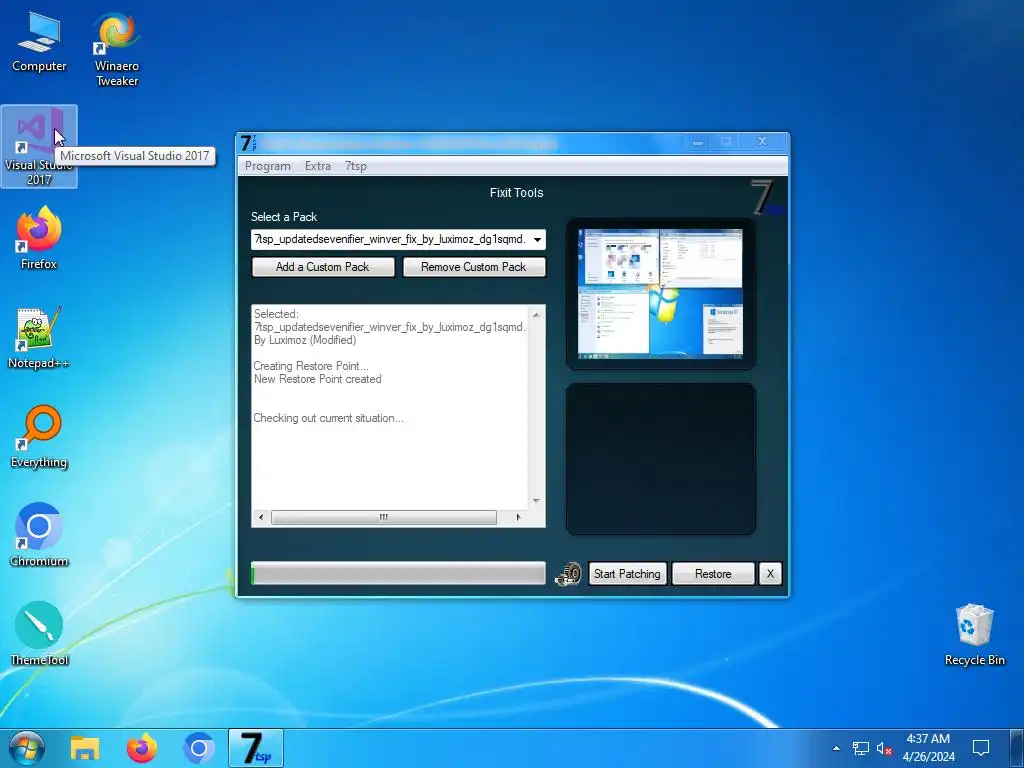
Task: Click the 'Fixit Tools' heading
Action: tap(517, 193)
